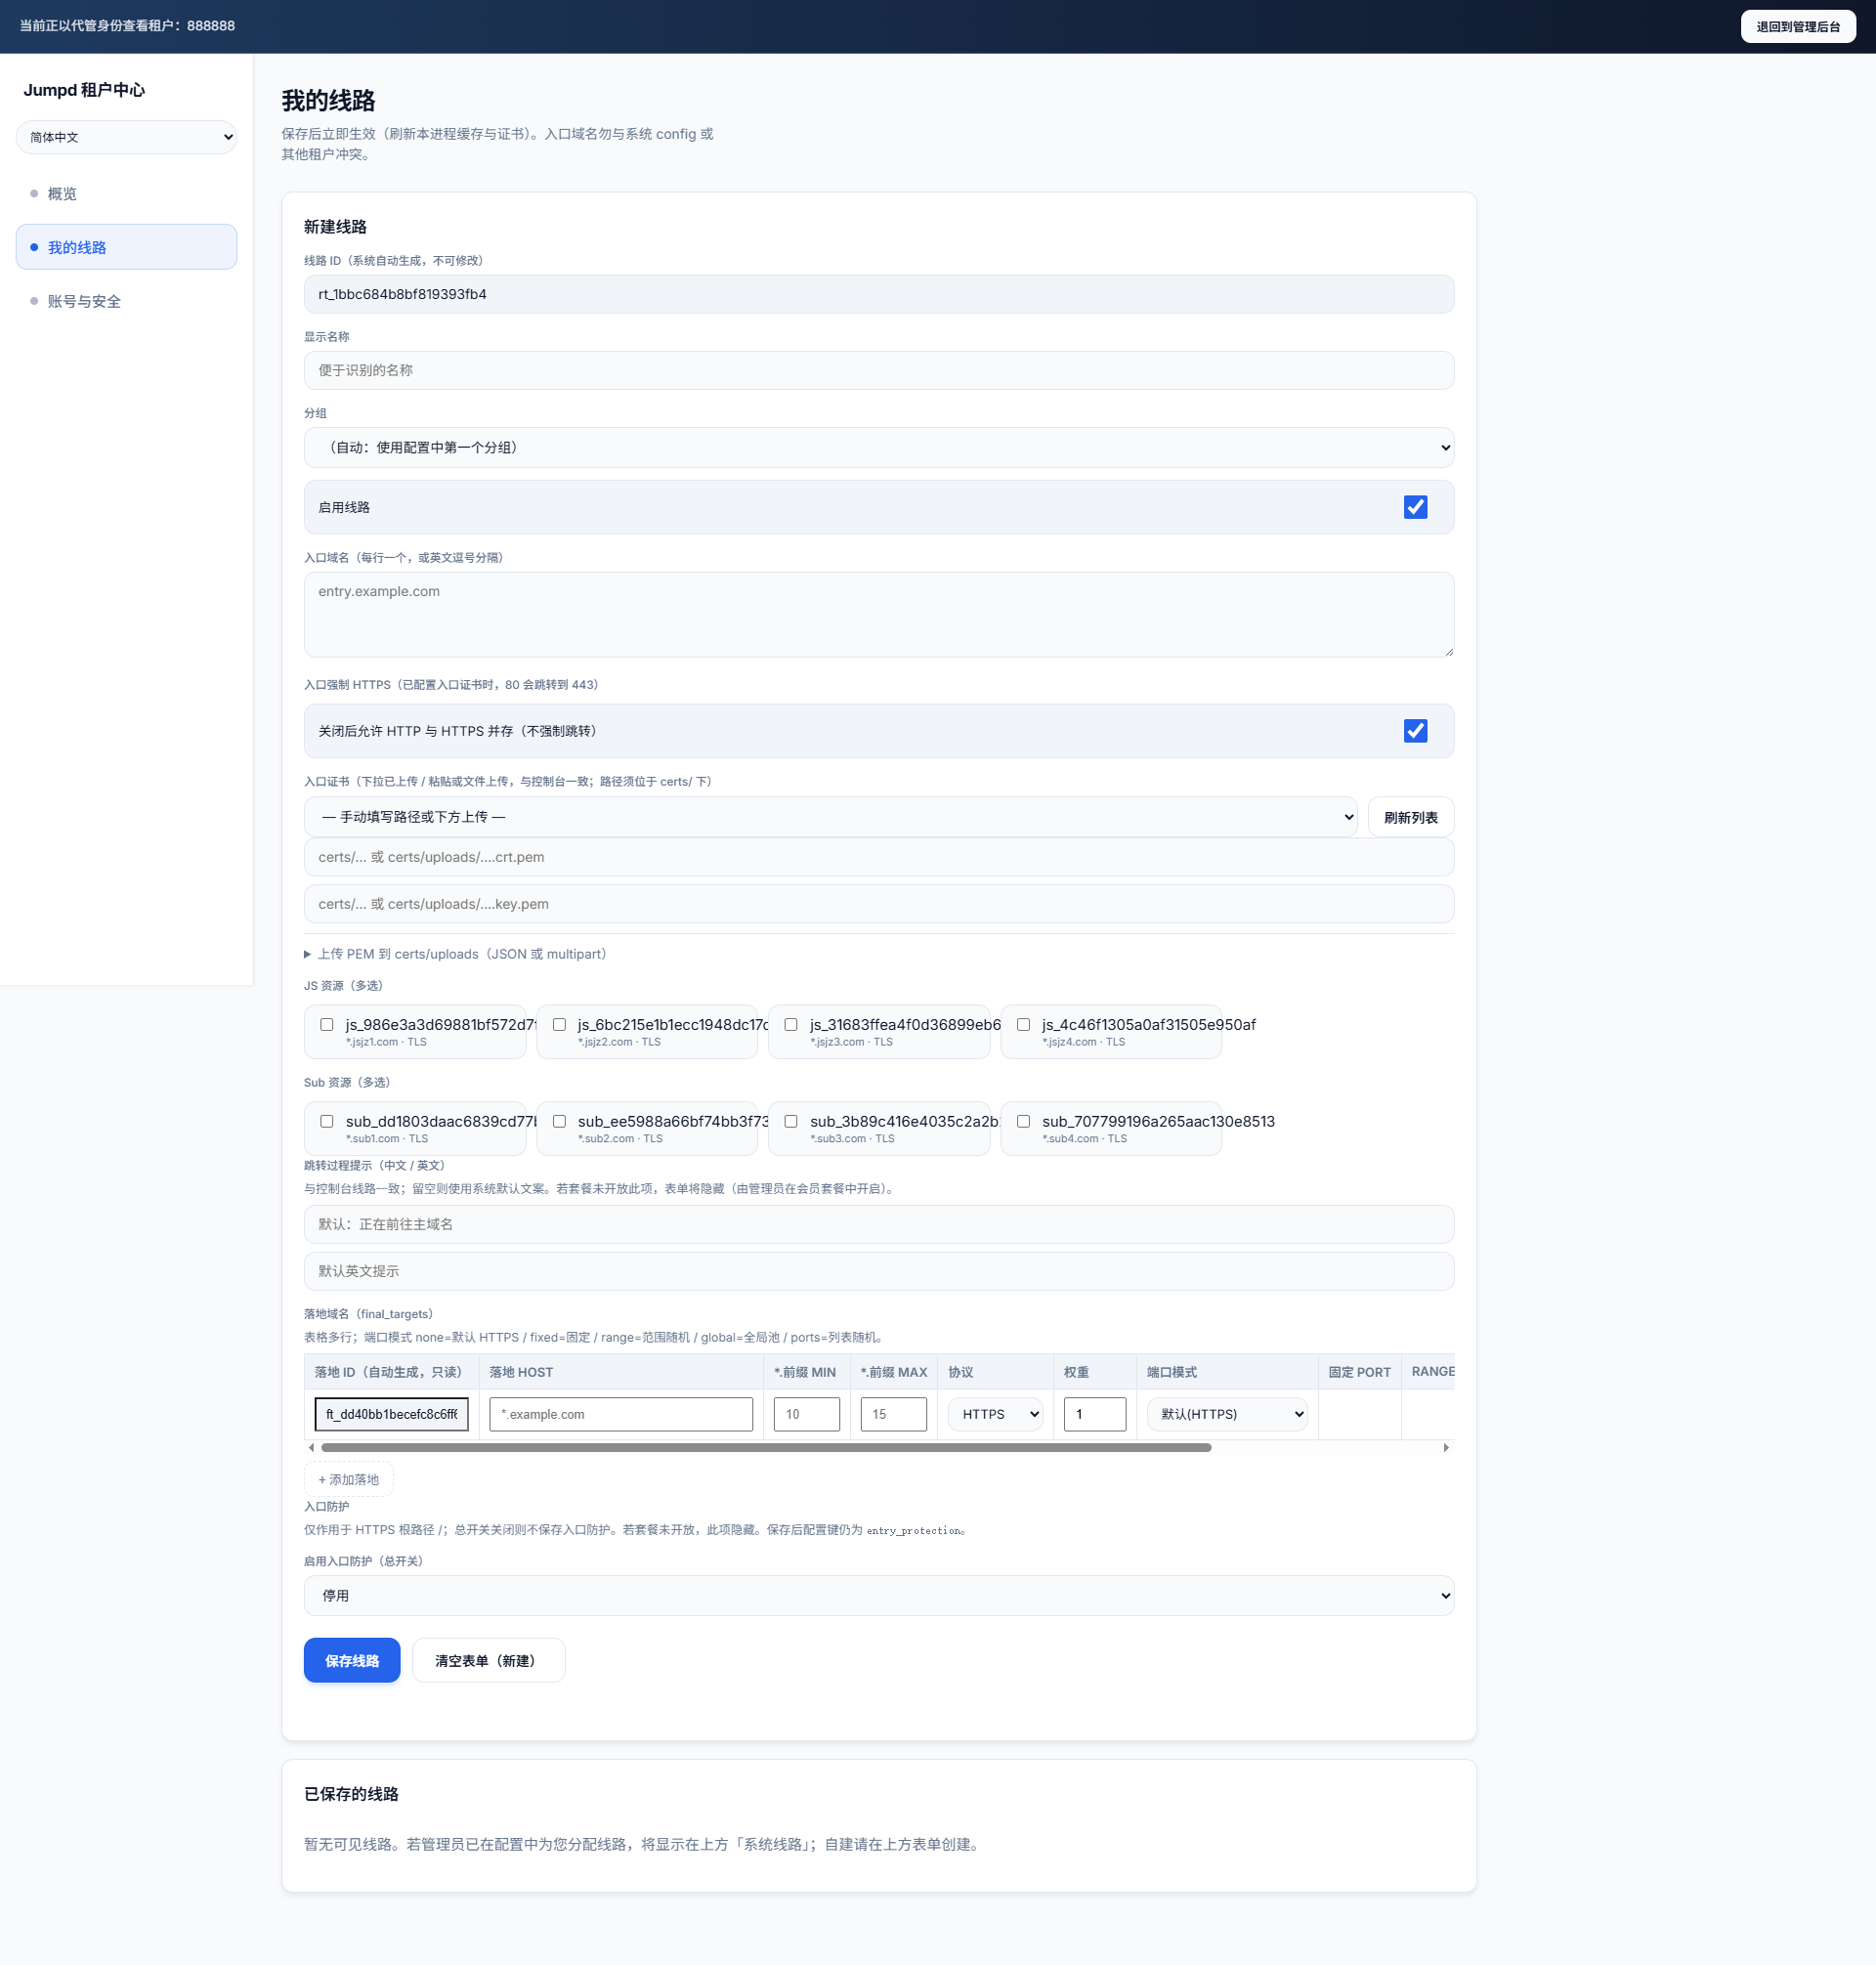This screenshot has height=1965, width=1876.
Task: Check the js_986e3a3d69881bf572d7 resource
Action: (327, 1024)
